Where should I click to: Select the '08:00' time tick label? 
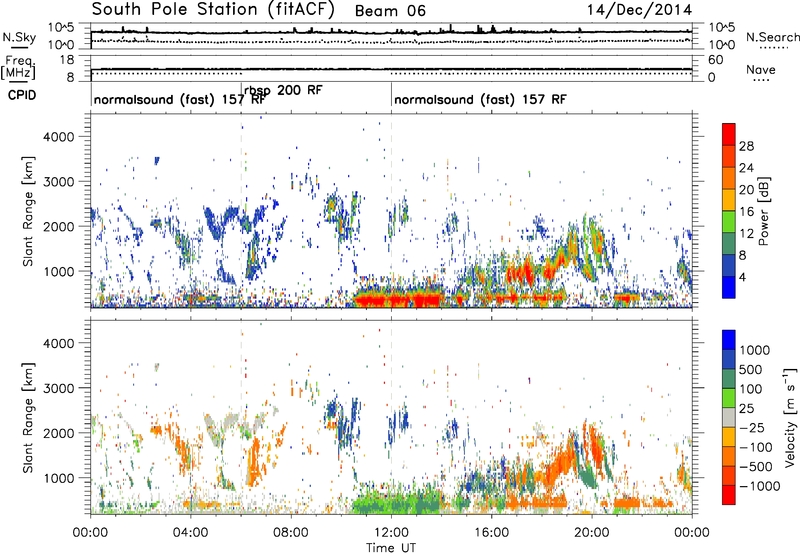pos(291,533)
